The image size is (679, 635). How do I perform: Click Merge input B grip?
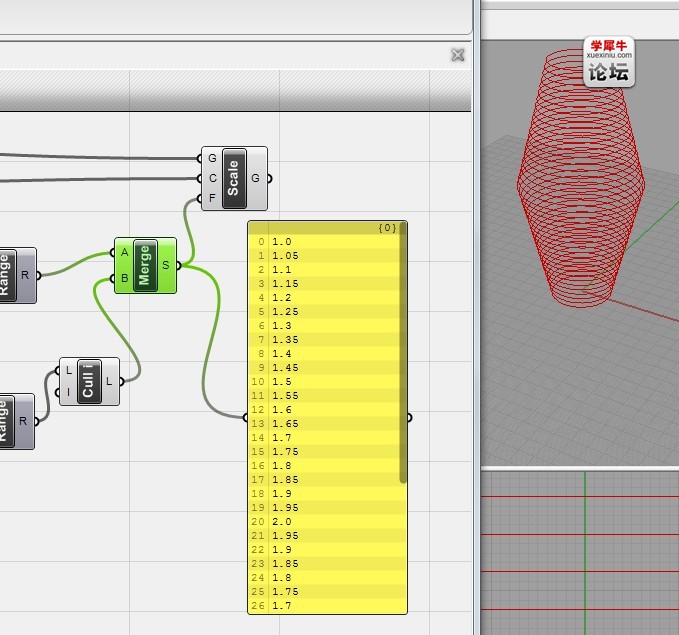click(x=113, y=278)
